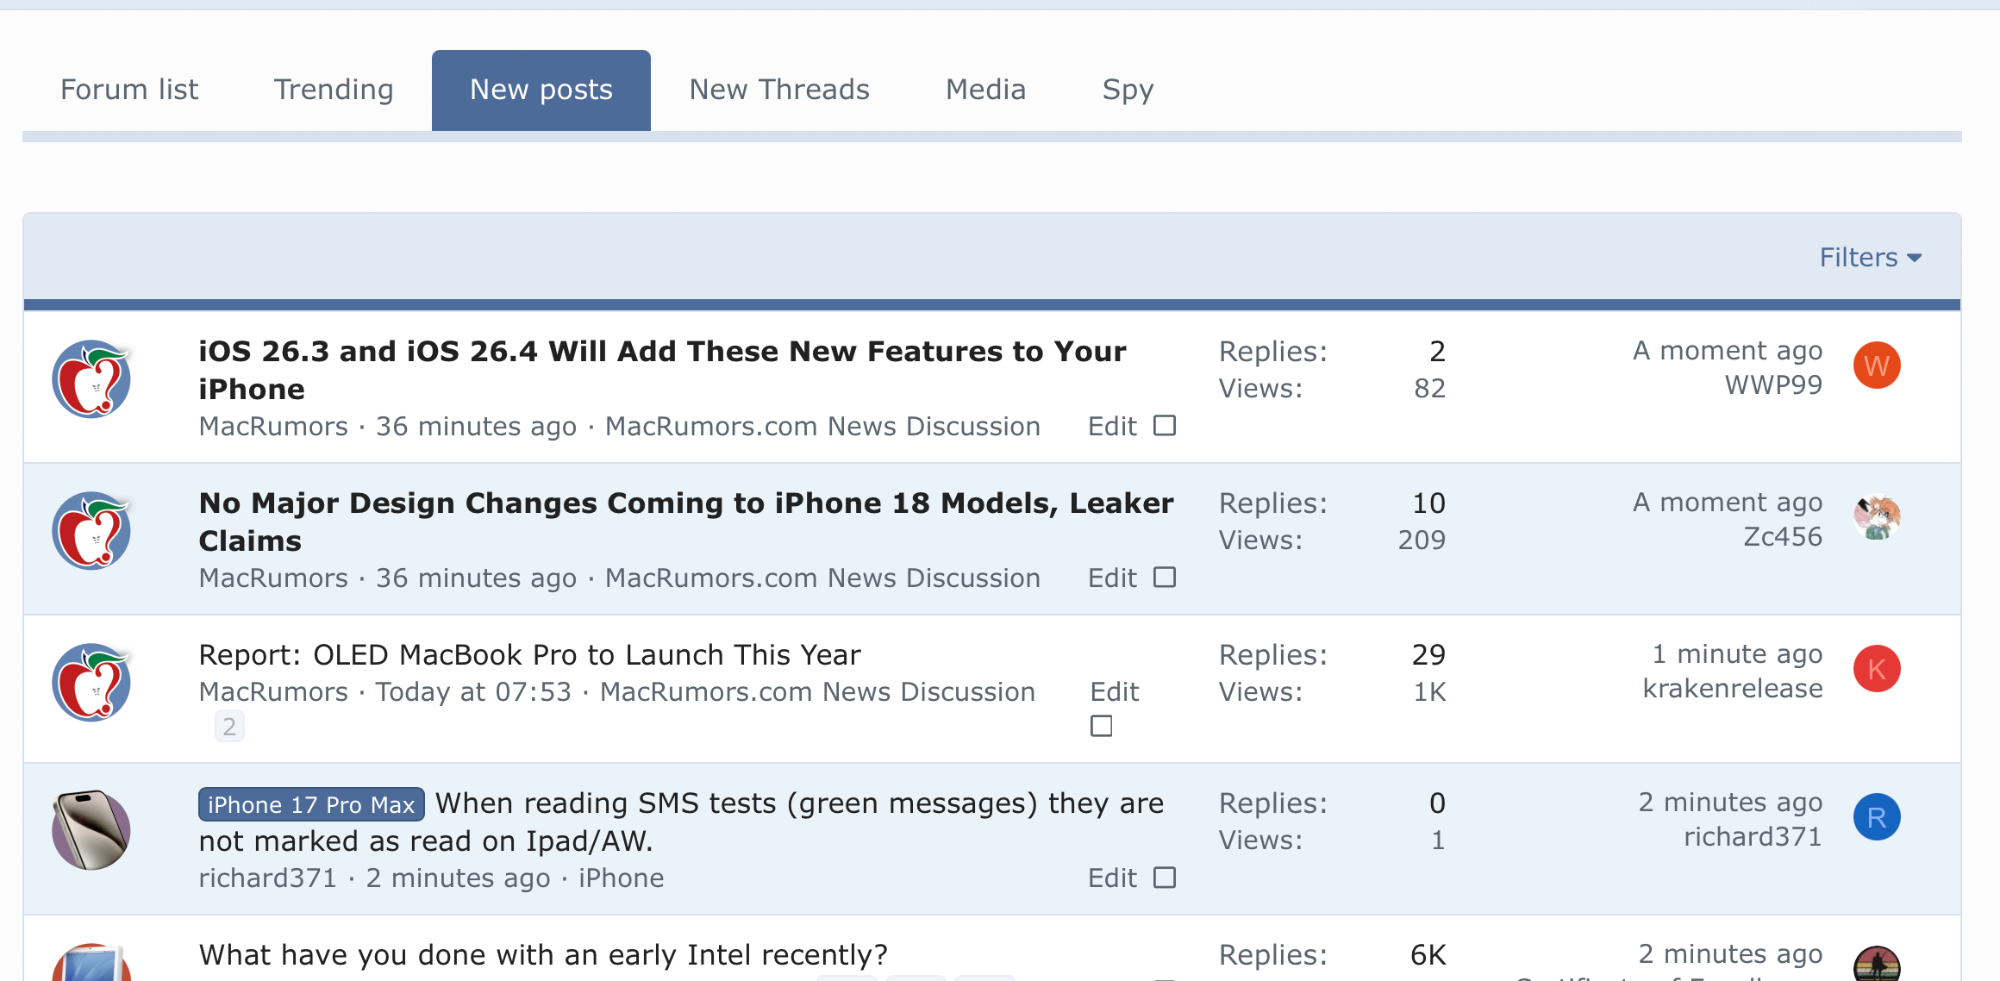
Task: Open WWP99's orange W avatar
Action: [x=1876, y=366]
